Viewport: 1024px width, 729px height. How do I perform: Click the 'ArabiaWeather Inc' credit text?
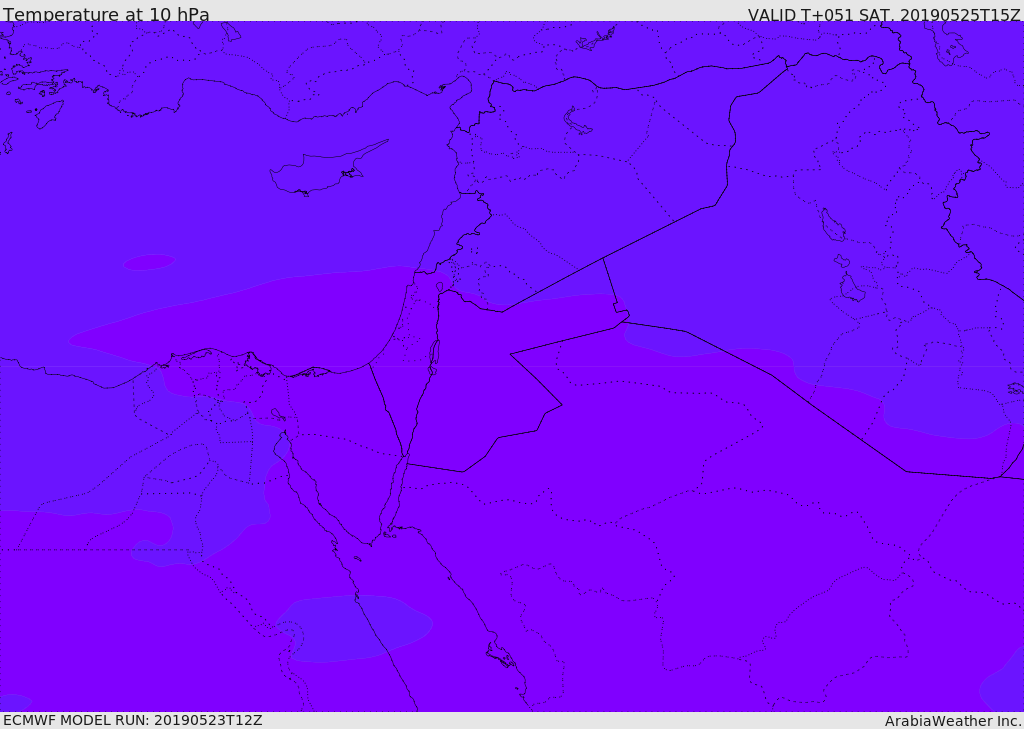coord(953,721)
